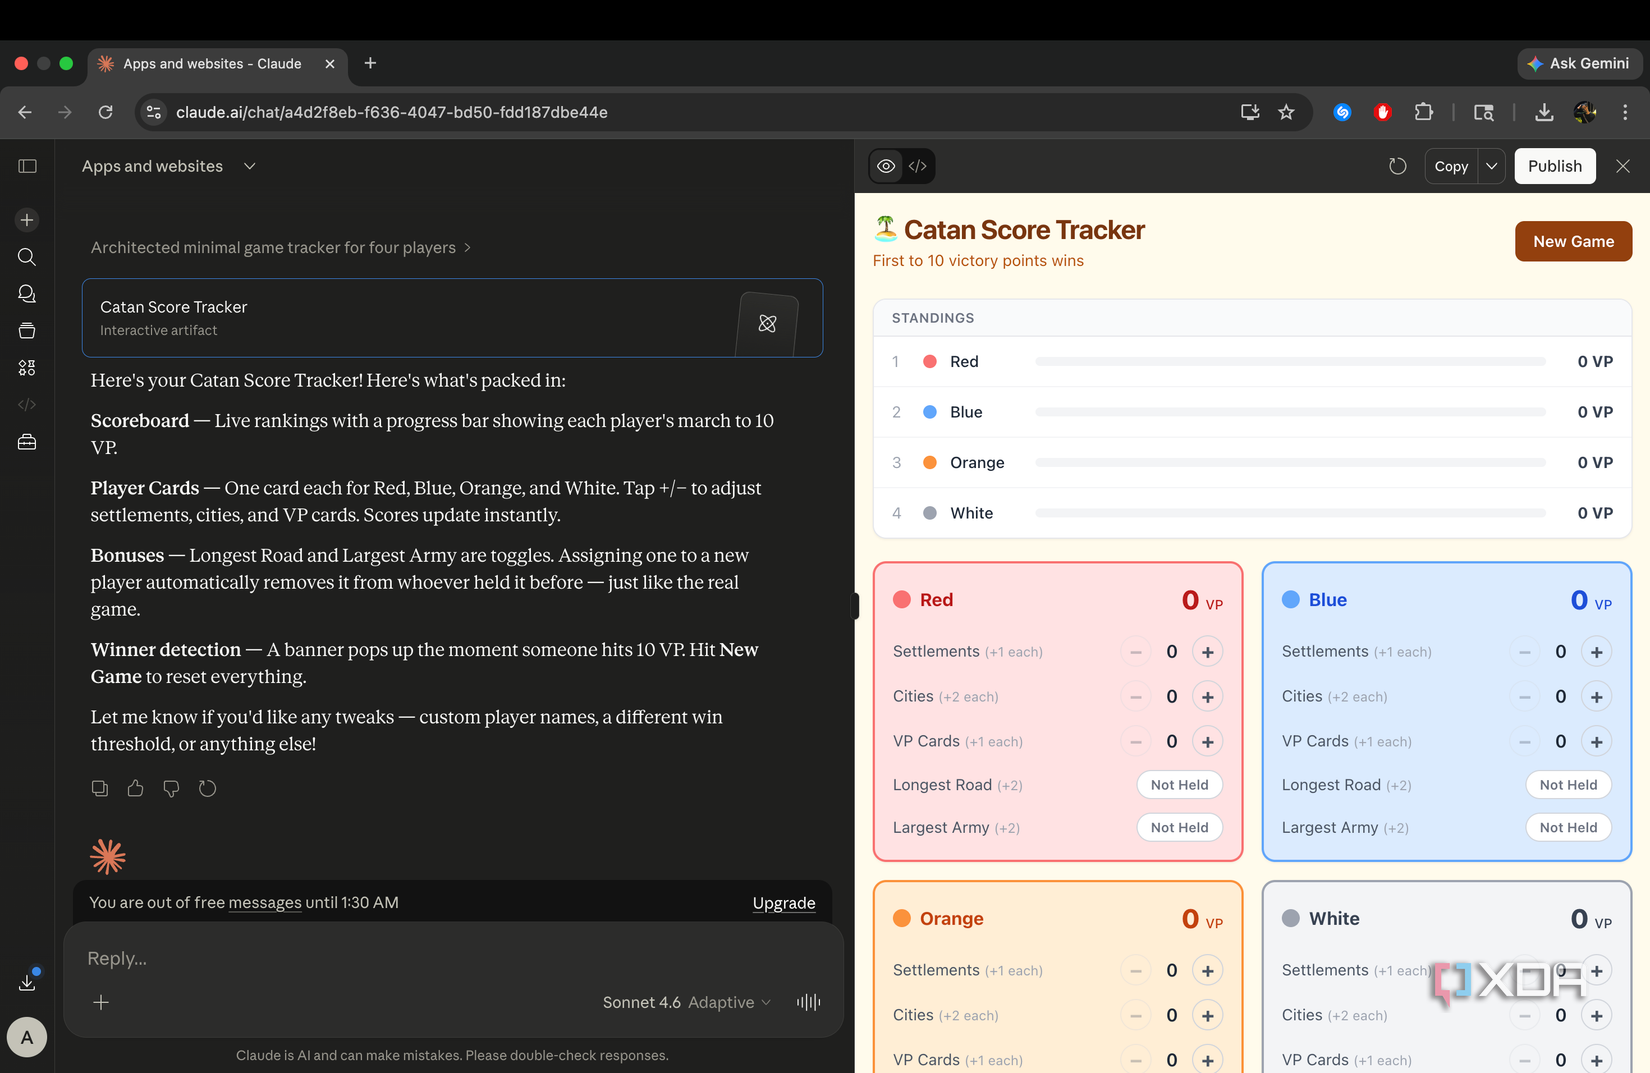The width and height of the screenshot is (1650, 1073).
Task: Reload the artifact with the refresh icon
Action: (1398, 166)
